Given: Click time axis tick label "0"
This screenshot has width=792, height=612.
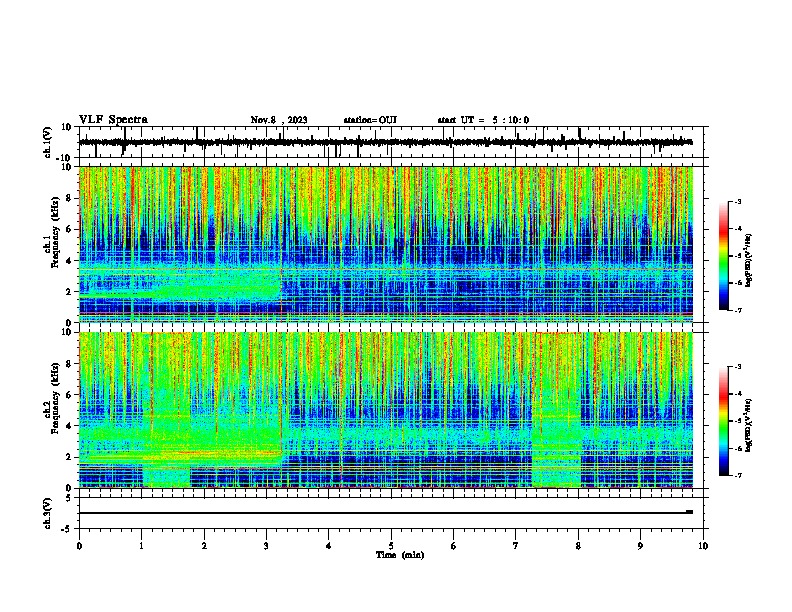Looking at the screenshot, I should pos(79,546).
